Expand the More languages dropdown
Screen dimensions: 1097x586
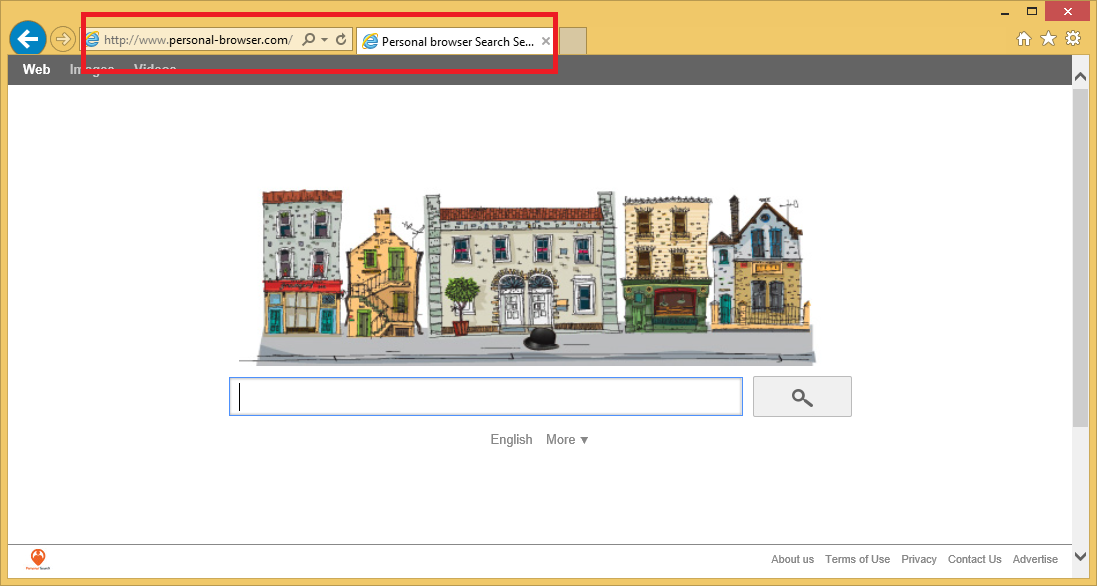pyautogui.click(x=567, y=440)
